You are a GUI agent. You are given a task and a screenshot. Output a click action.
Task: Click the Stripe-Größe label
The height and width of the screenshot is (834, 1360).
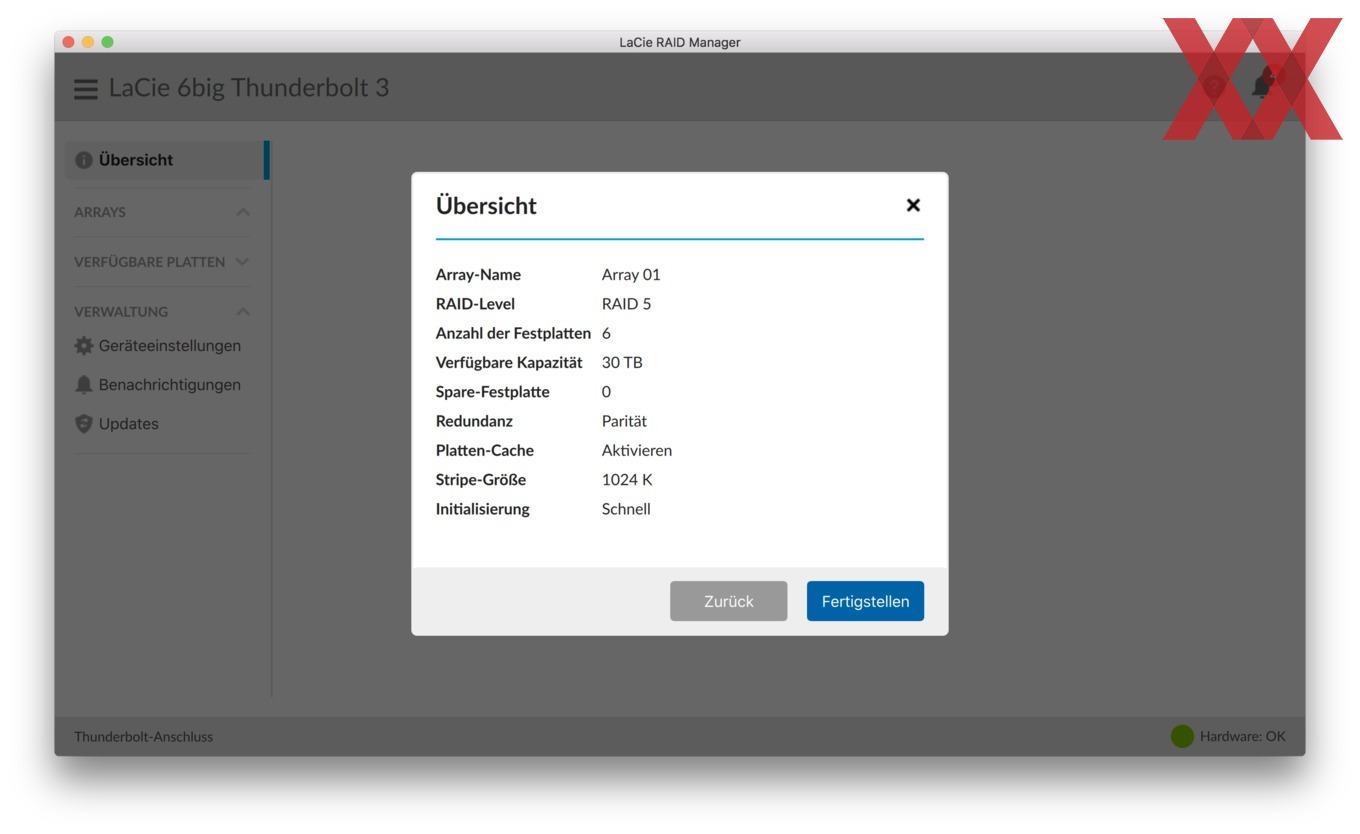tap(481, 480)
